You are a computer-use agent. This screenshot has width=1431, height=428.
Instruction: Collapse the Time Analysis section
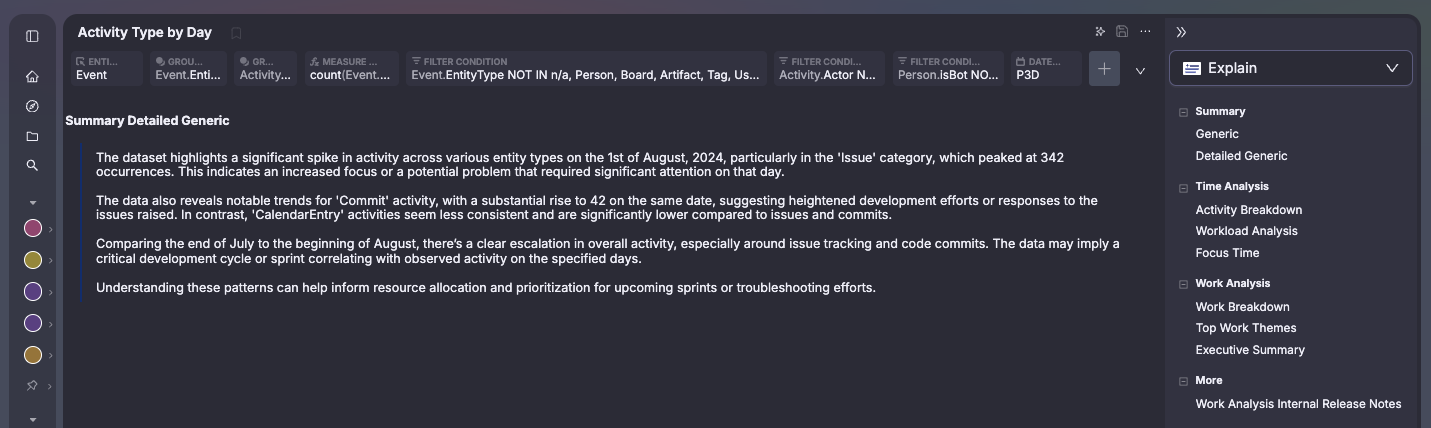coord(1183,187)
